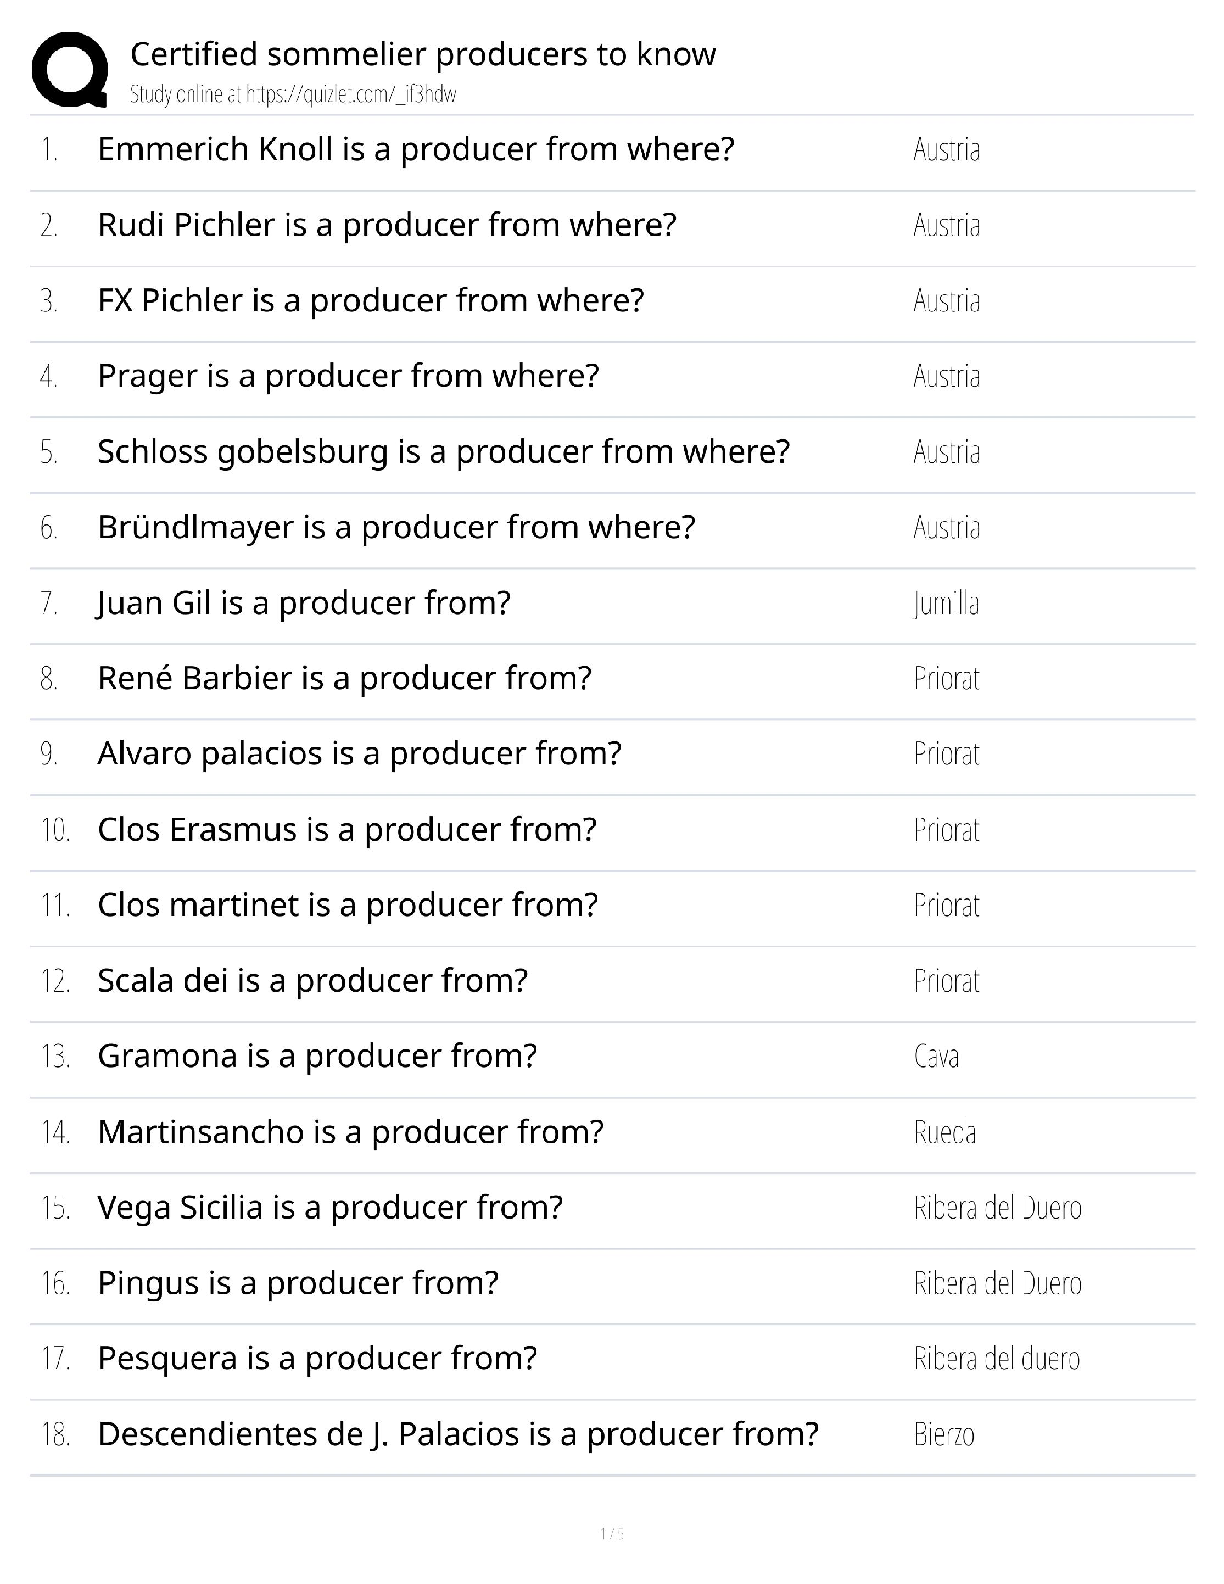Click the Bründlmayer question text
Screen dimensions: 1224x1584
(396, 527)
